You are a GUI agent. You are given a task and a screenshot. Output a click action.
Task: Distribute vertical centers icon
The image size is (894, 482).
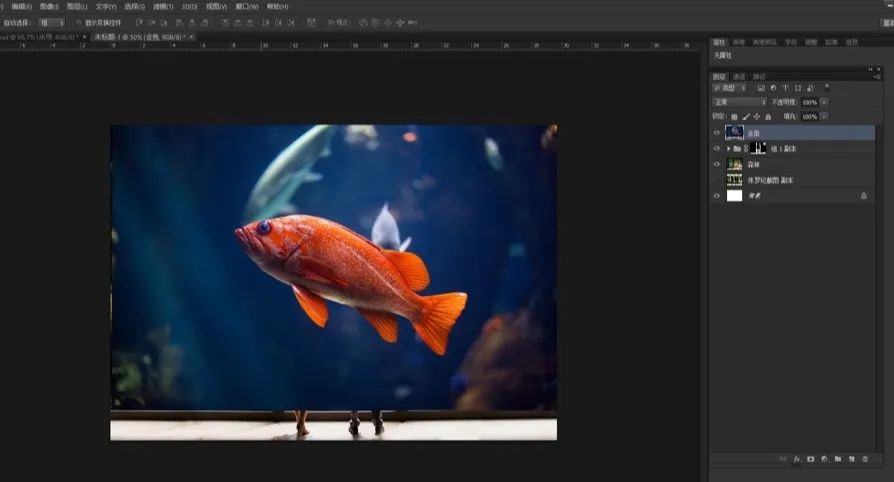(x=237, y=22)
